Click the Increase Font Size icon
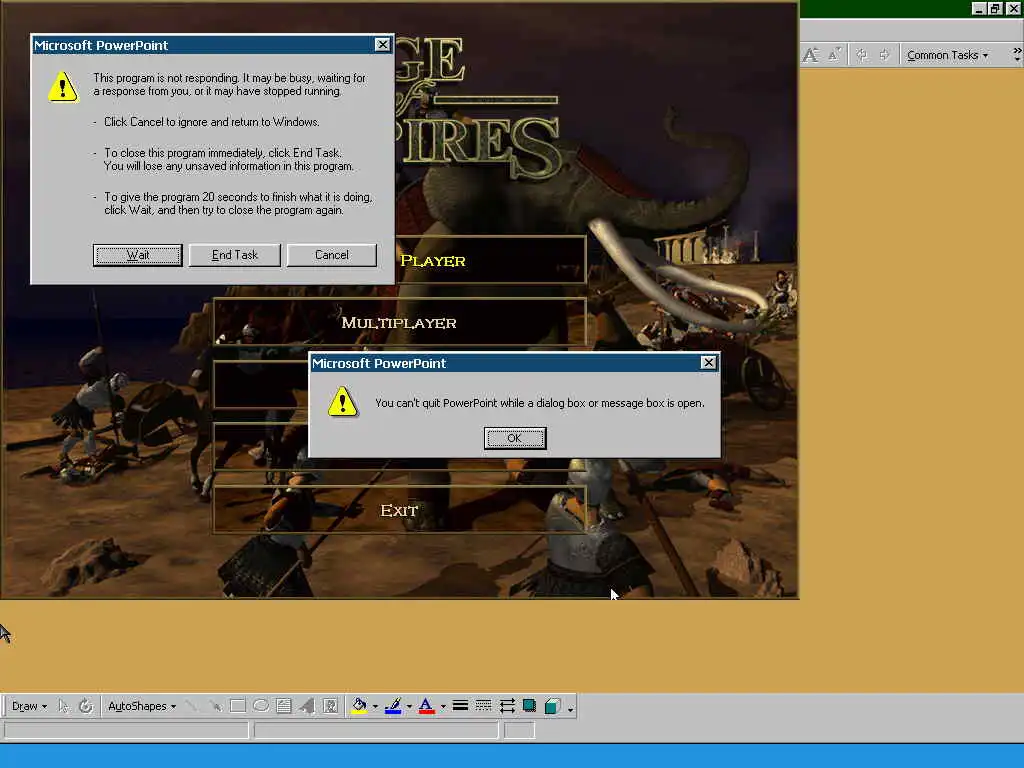Image resolution: width=1024 pixels, height=768 pixels. click(810, 55)
